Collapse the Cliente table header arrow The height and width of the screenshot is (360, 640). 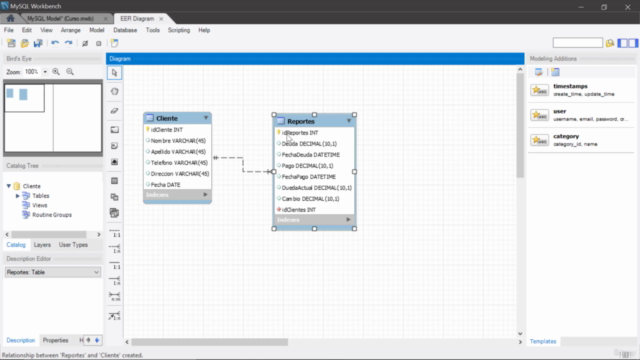[206, 118]
